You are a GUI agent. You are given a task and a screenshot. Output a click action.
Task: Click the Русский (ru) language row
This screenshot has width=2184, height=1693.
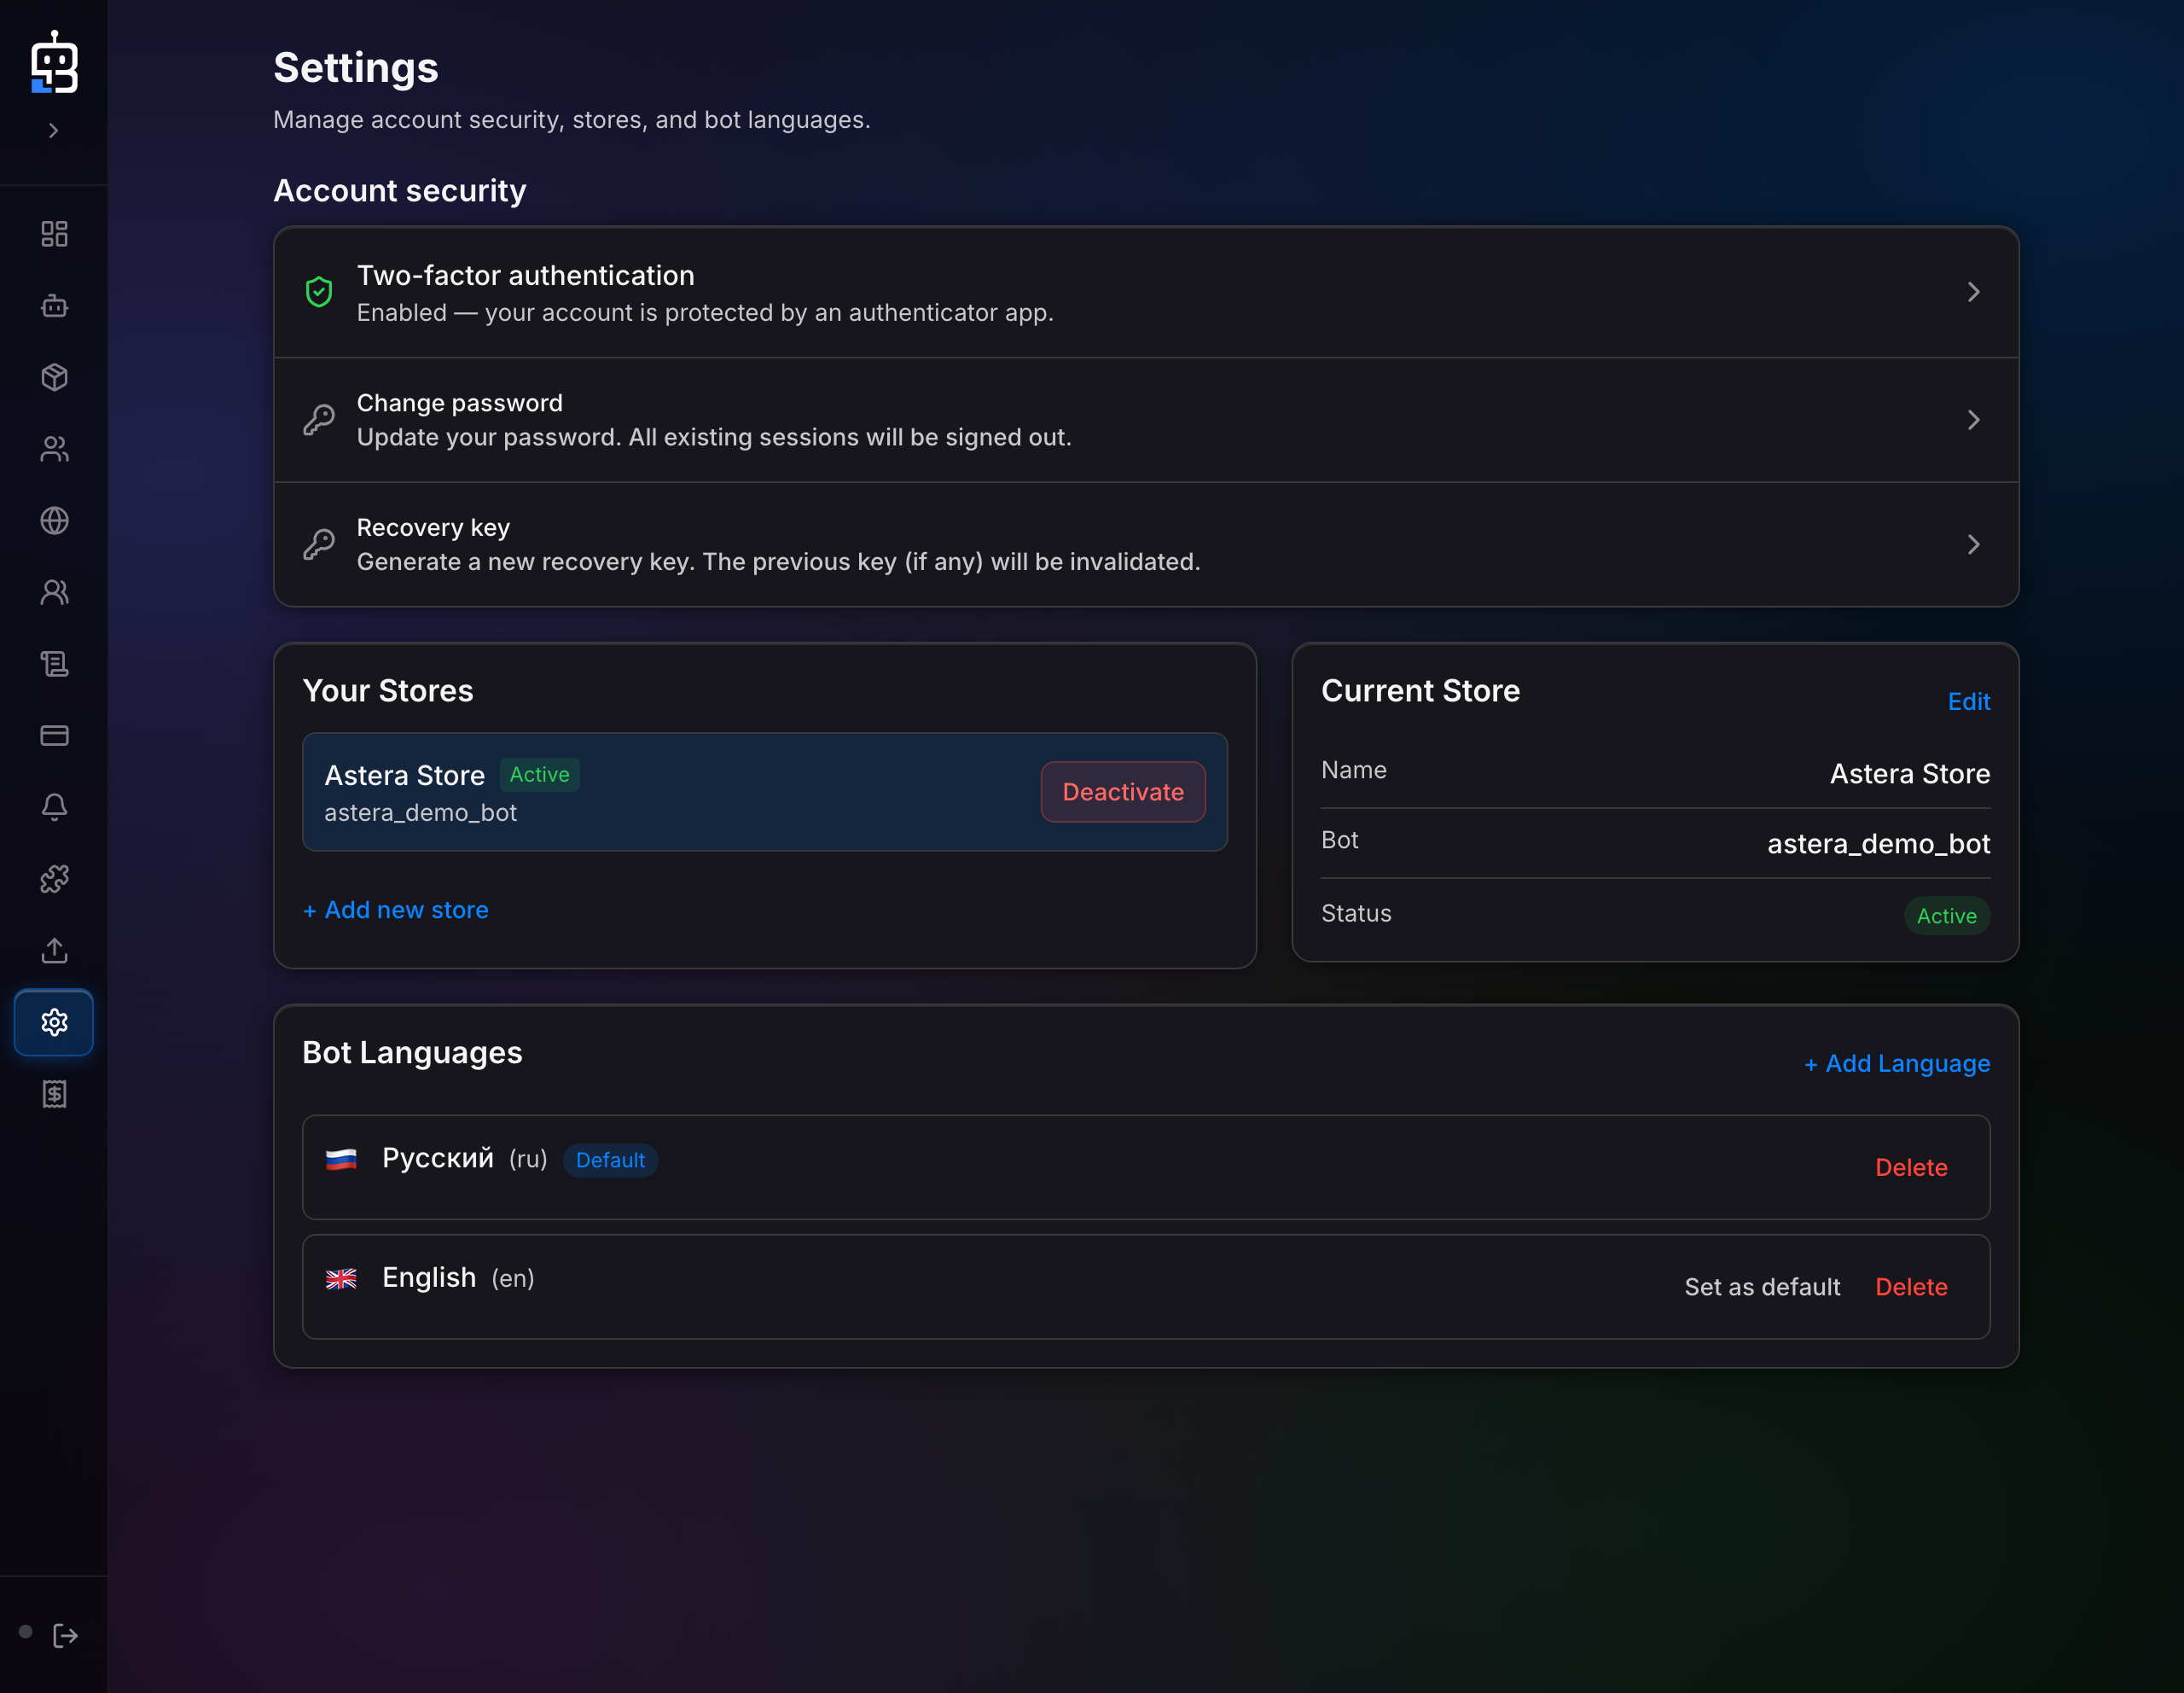(x=1146, y=1168)
